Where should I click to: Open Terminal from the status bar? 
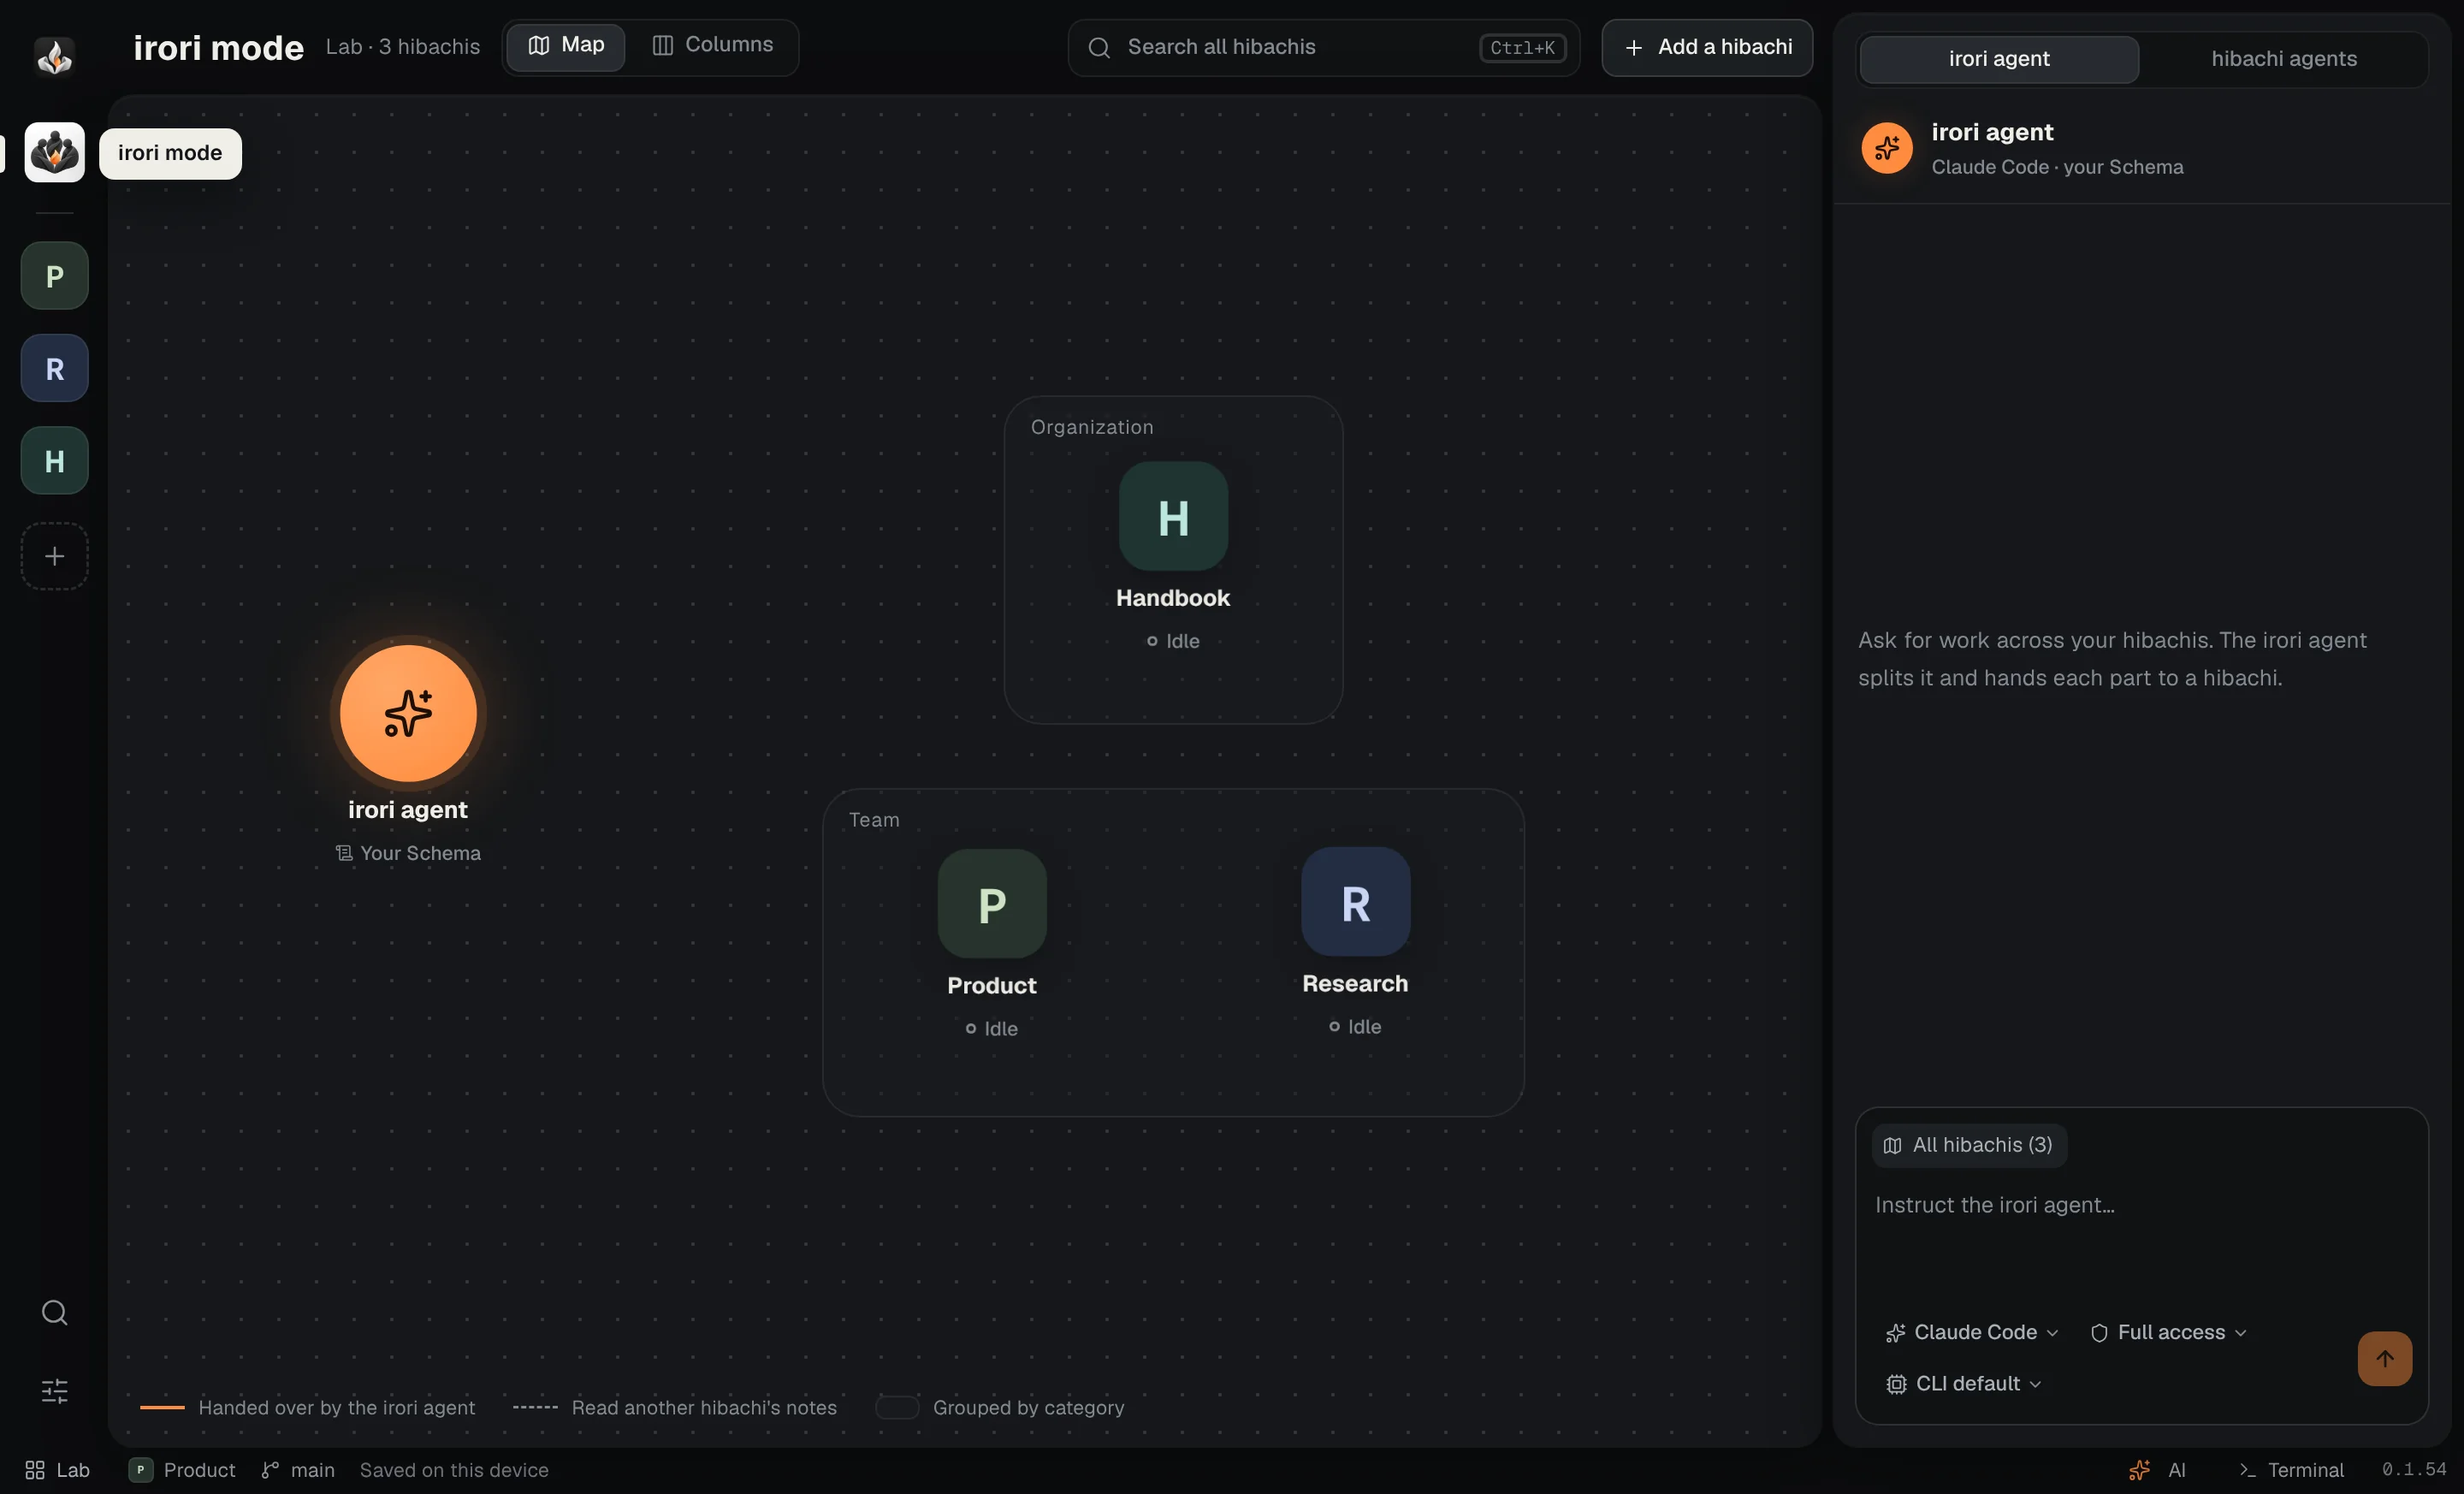[x=2291, y=1470]
